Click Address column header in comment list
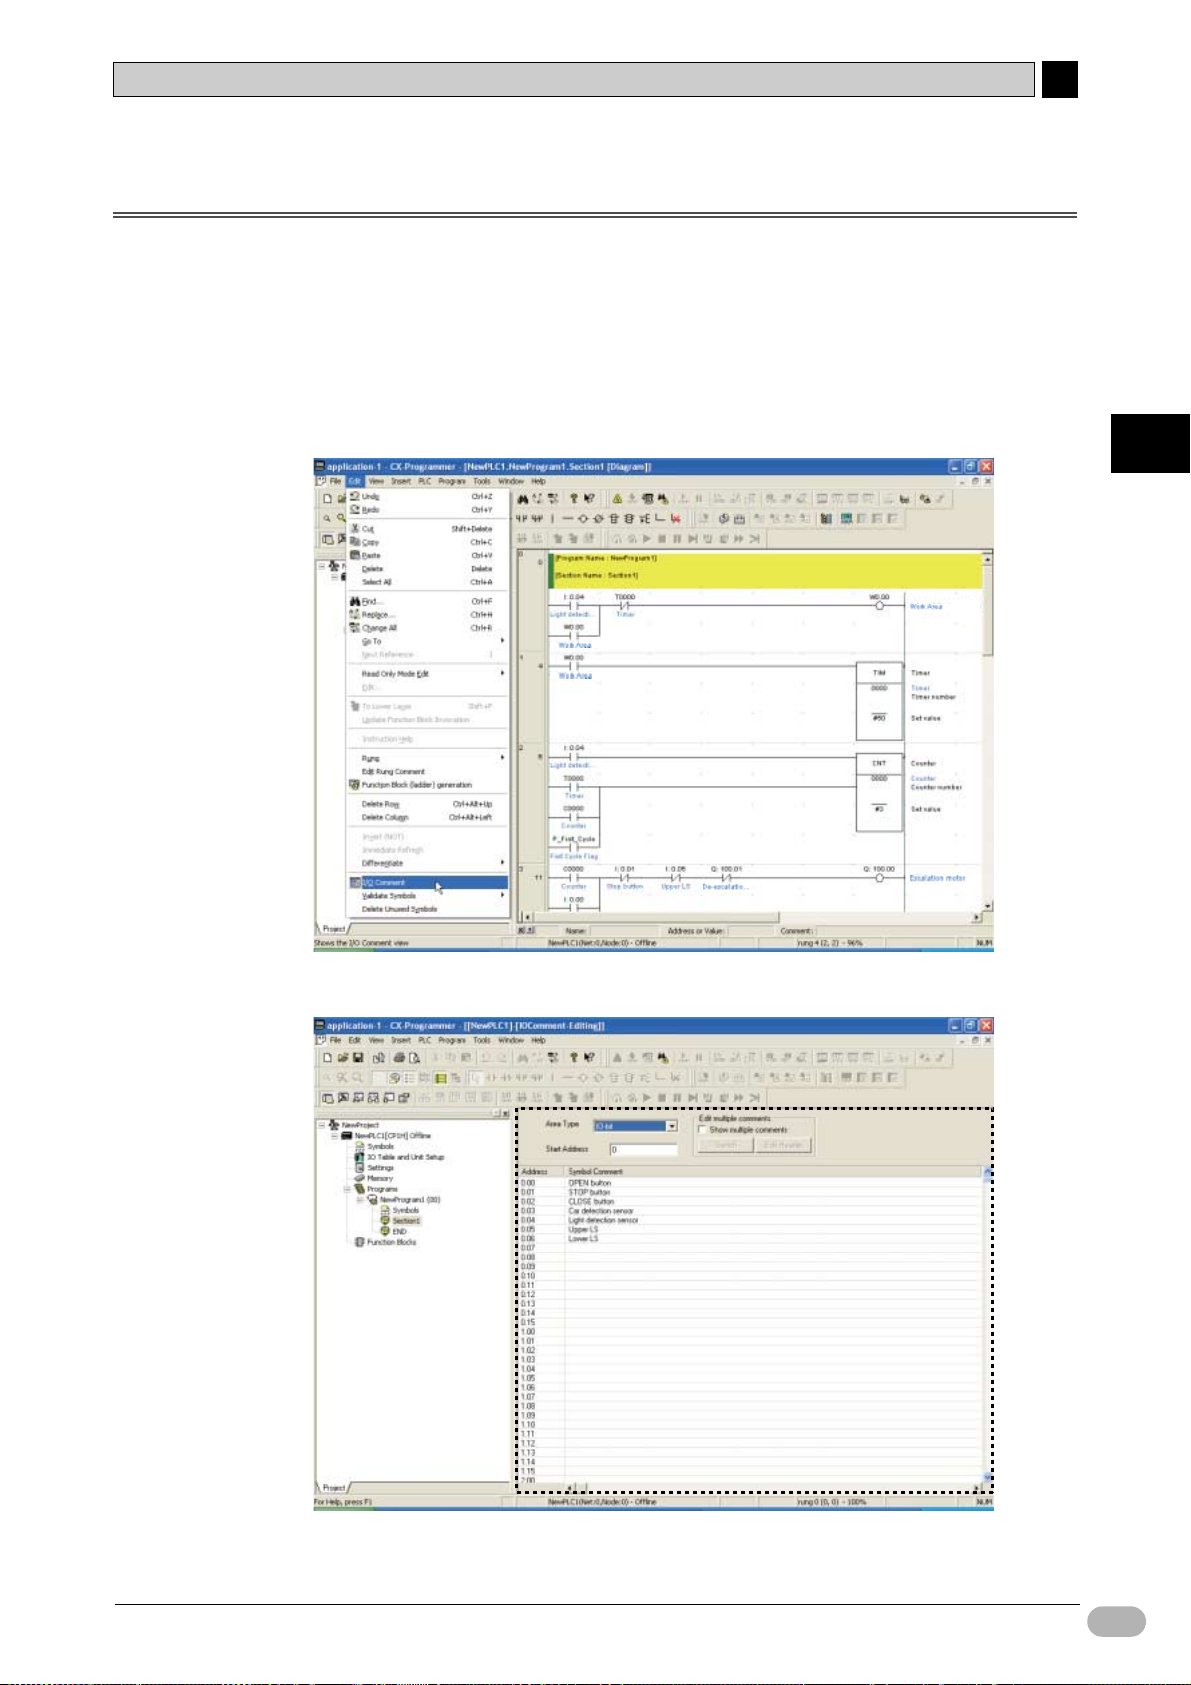Screen dimensions: 1191x1685 pos(541,1171)
